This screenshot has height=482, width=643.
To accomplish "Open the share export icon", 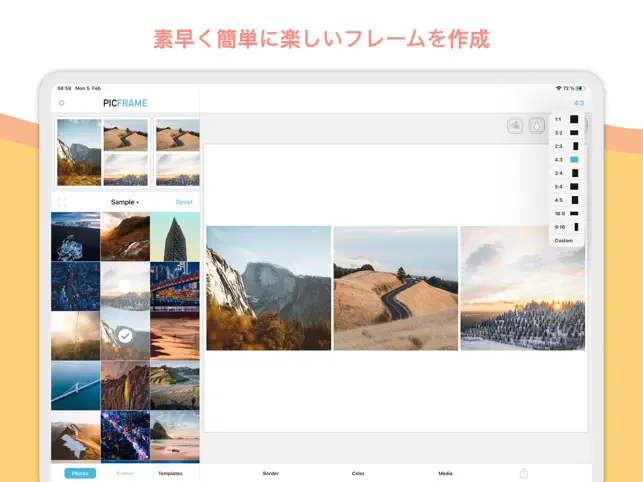I will point(524,473).
